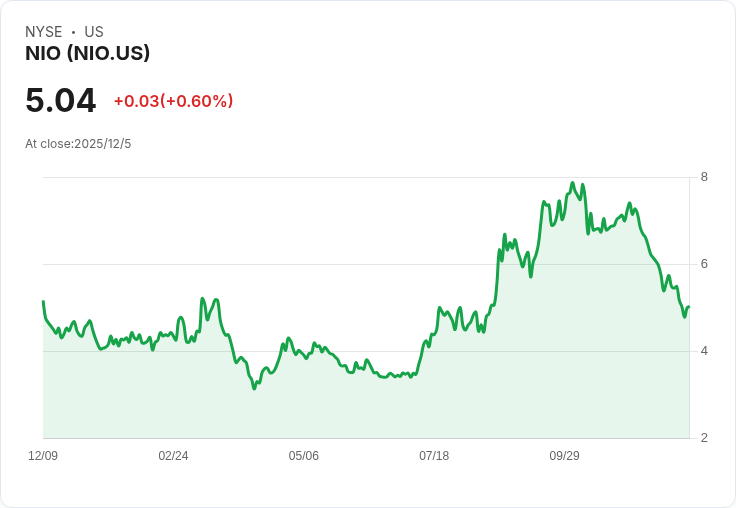The height and width of the screenshot is (508, 736).
Task: Click the leftmost start of the price line
Action: [43, 301]
